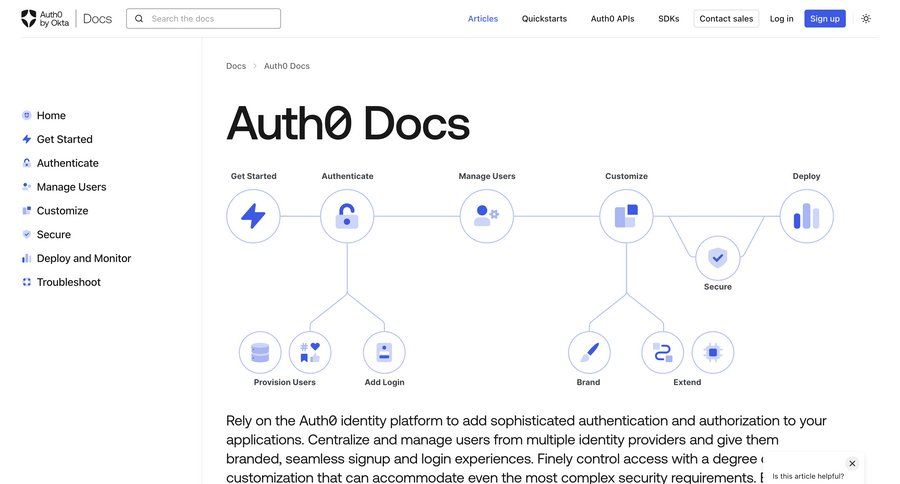The image size is (900, 484).
Task: Click the Deploy diagram label
Action: point(806,176)
